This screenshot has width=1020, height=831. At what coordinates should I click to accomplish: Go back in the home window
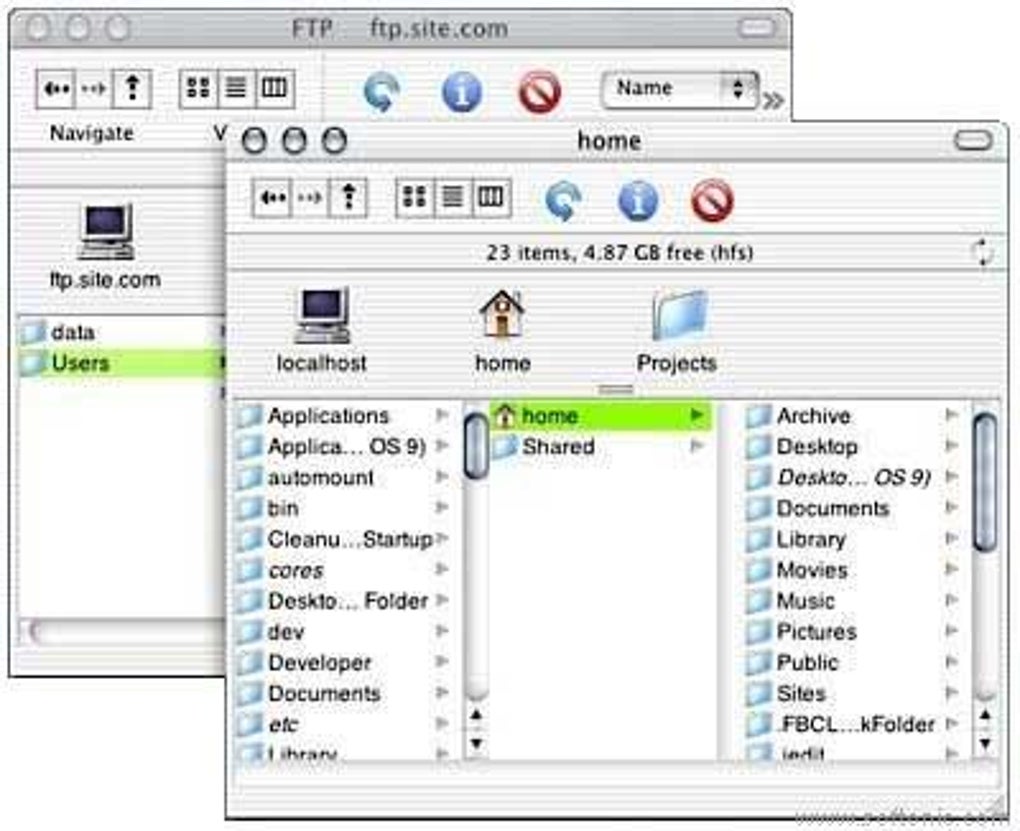pyautogui.click(x=272, y=198)
